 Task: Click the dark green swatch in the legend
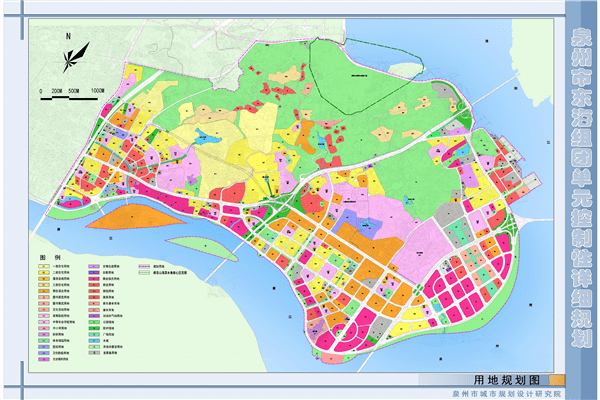pyautogui.click(x=94, y=328)
